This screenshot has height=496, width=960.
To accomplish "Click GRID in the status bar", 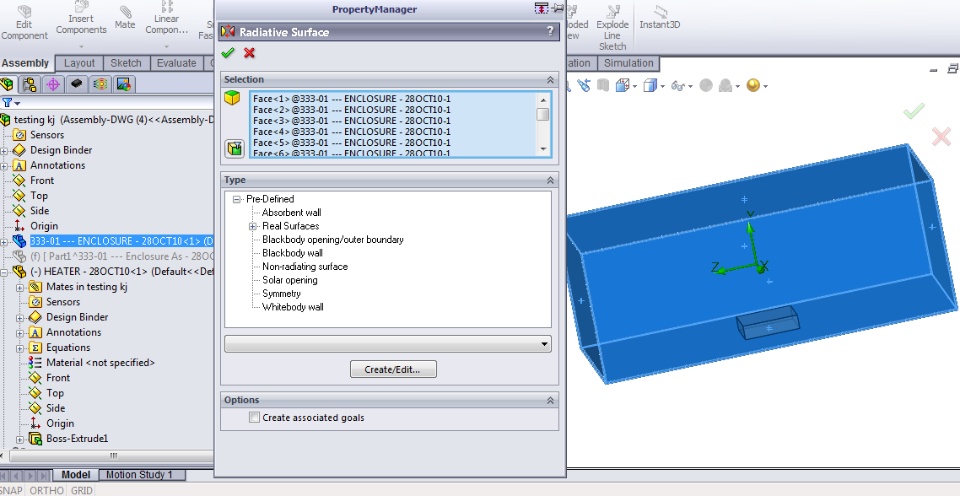I will point(81,490).
